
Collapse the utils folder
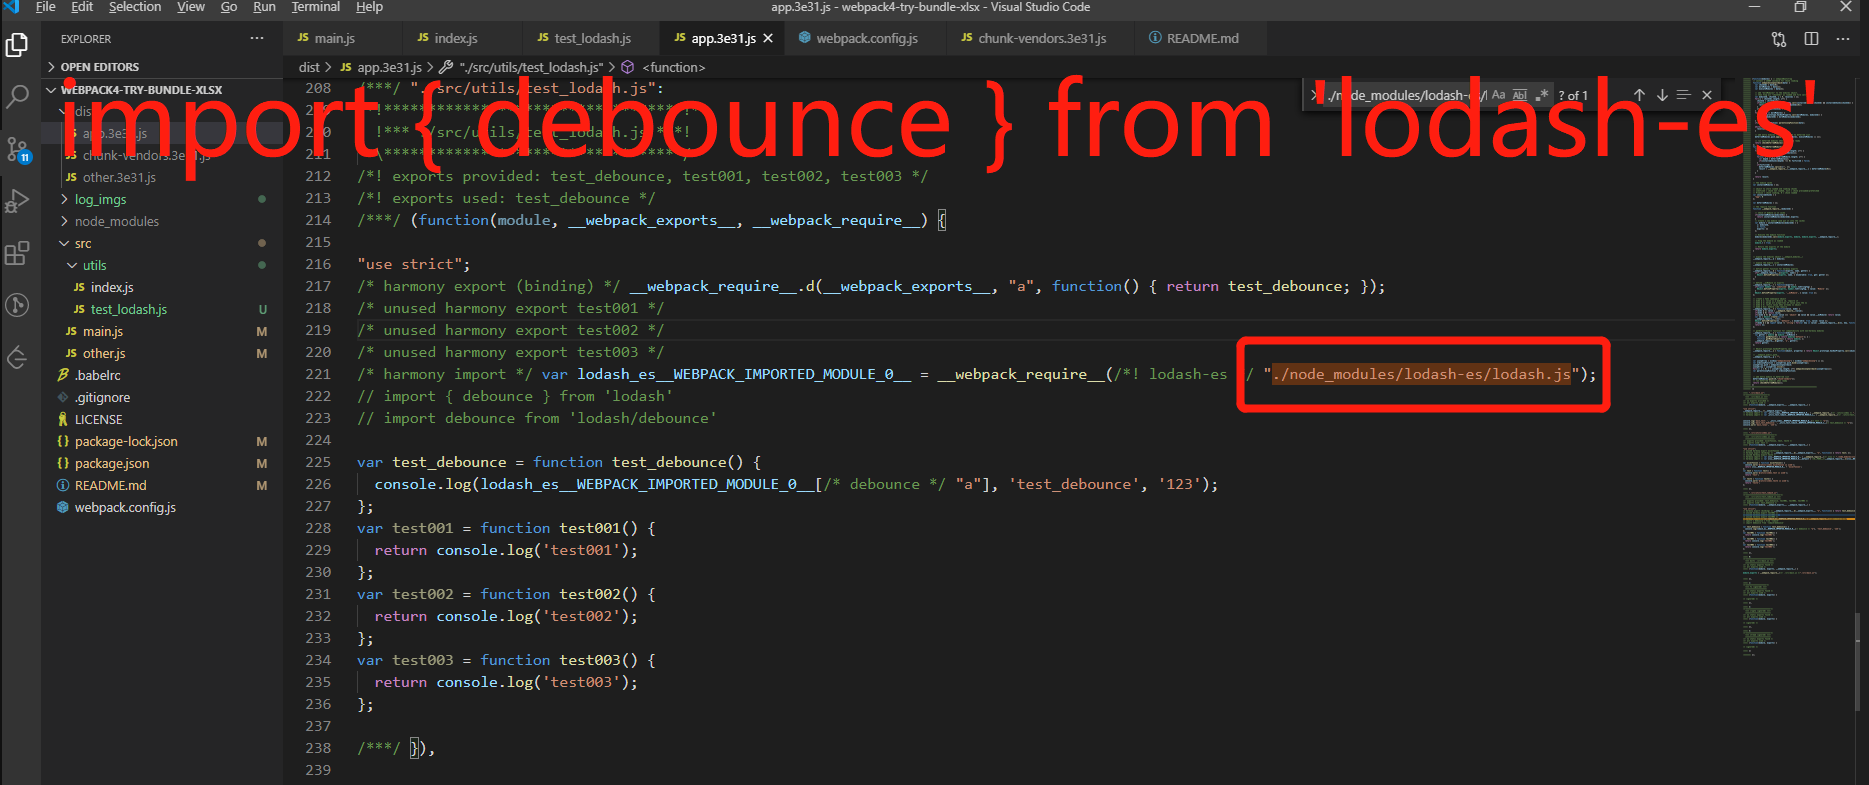coord(161,265)
